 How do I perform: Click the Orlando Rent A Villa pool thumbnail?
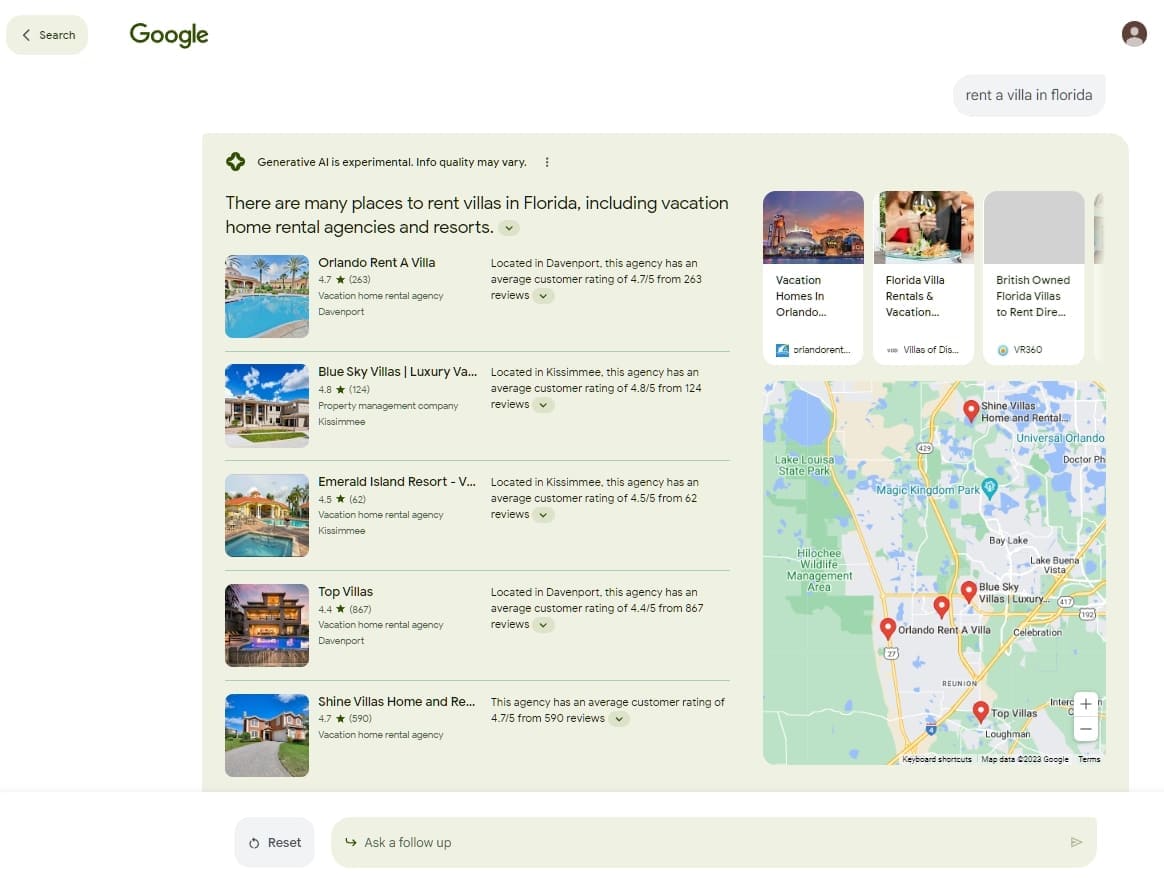267,296
